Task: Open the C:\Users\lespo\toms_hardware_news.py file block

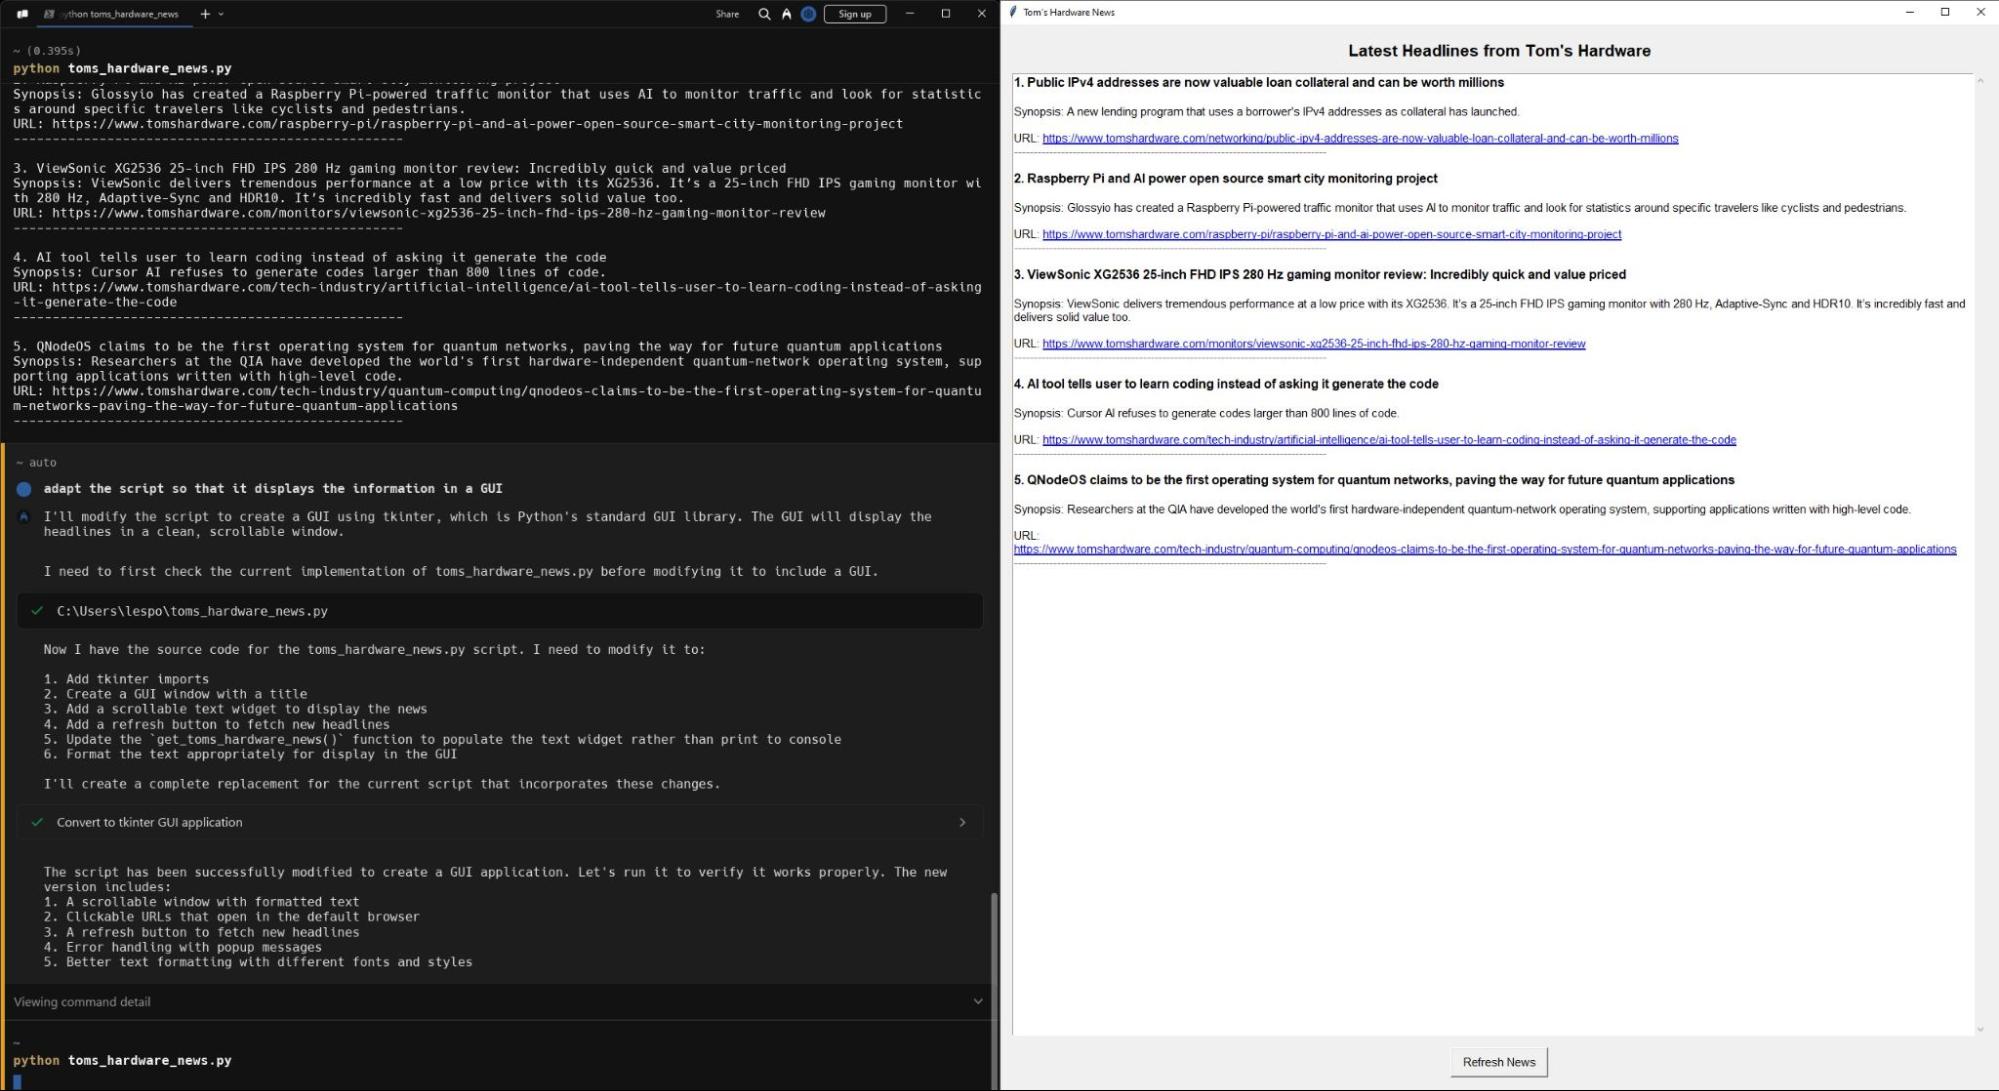Action: click(x=499, y=611)
